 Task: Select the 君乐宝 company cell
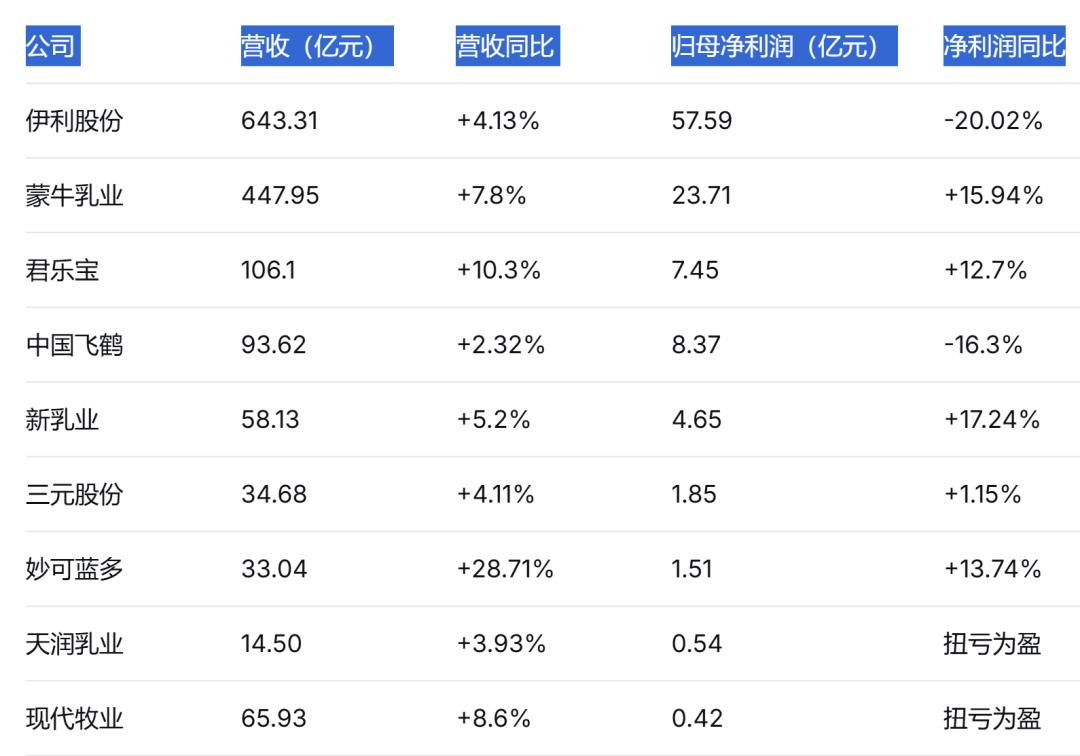[x=63, y=270]
